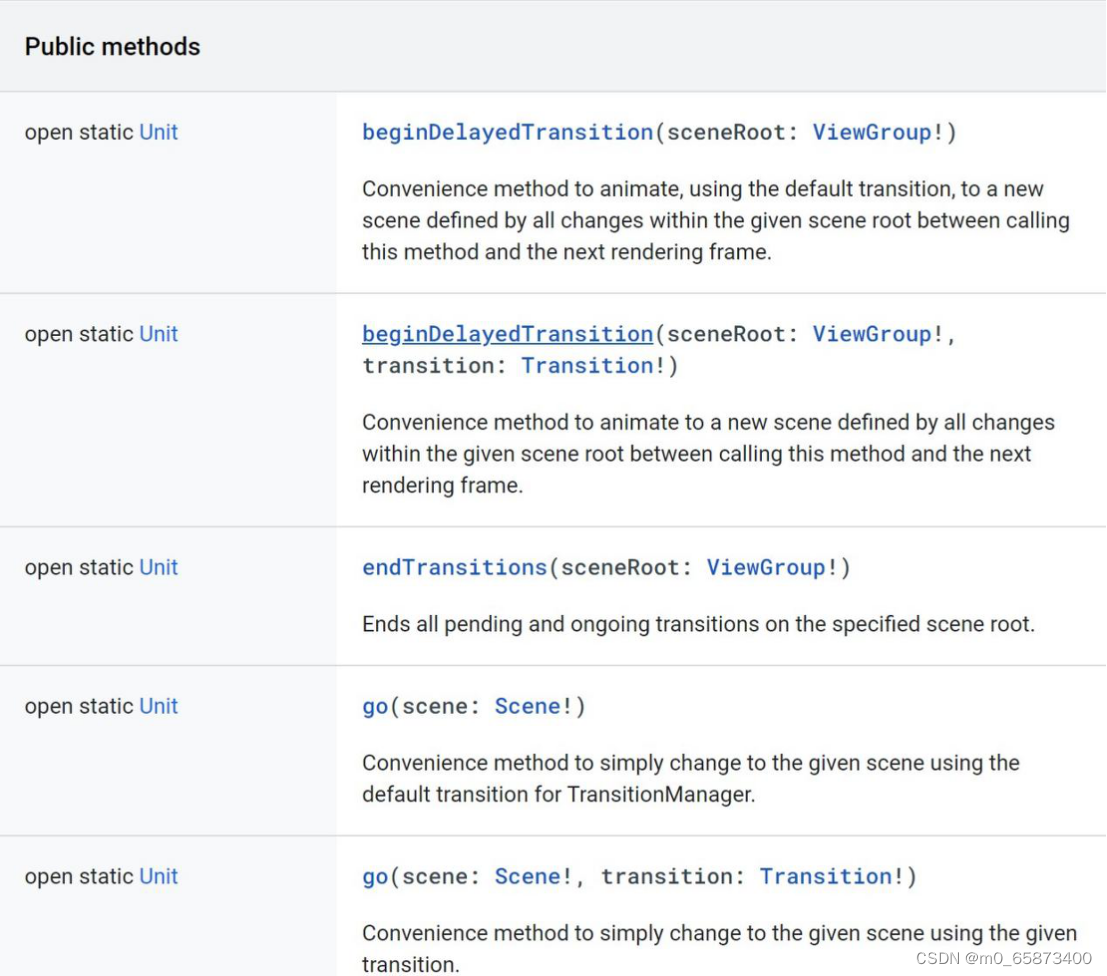This screenshot has height=976, width=1107.
Task: Click Unit next to the go(scene: Scene!) method
Action: point(158,706)
